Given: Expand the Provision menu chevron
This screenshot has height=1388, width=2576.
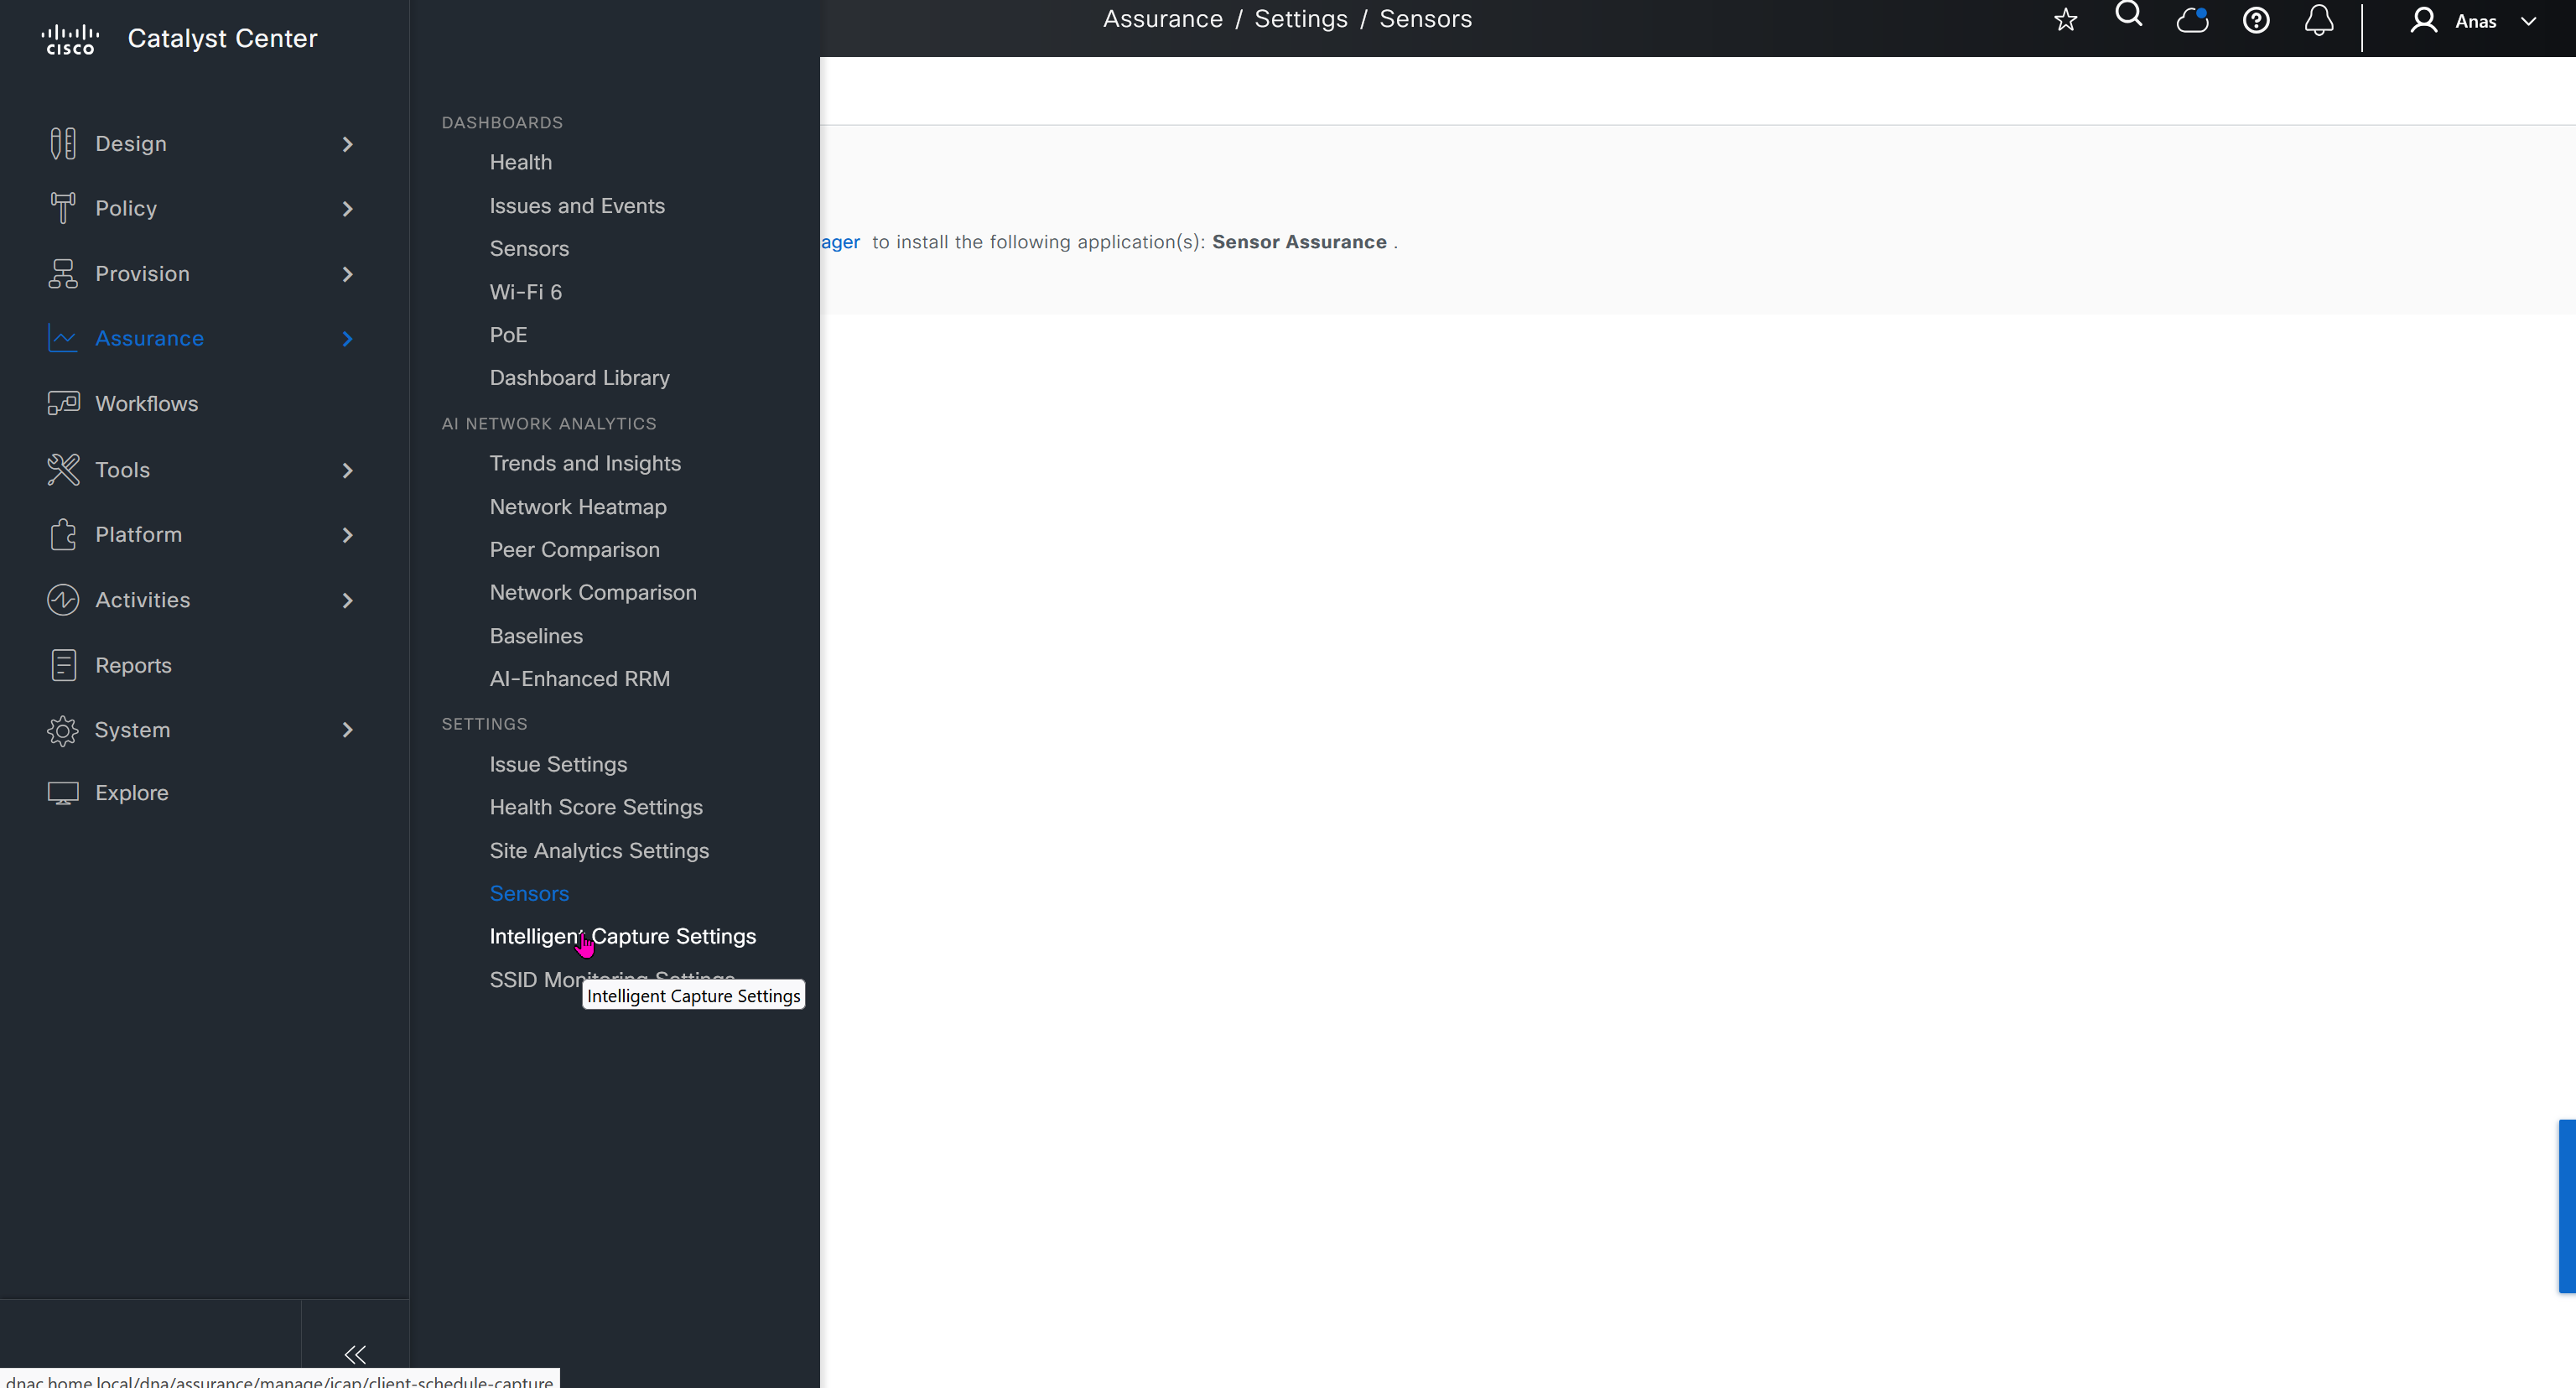Looking at the screenshot, I should click(347, 274).
